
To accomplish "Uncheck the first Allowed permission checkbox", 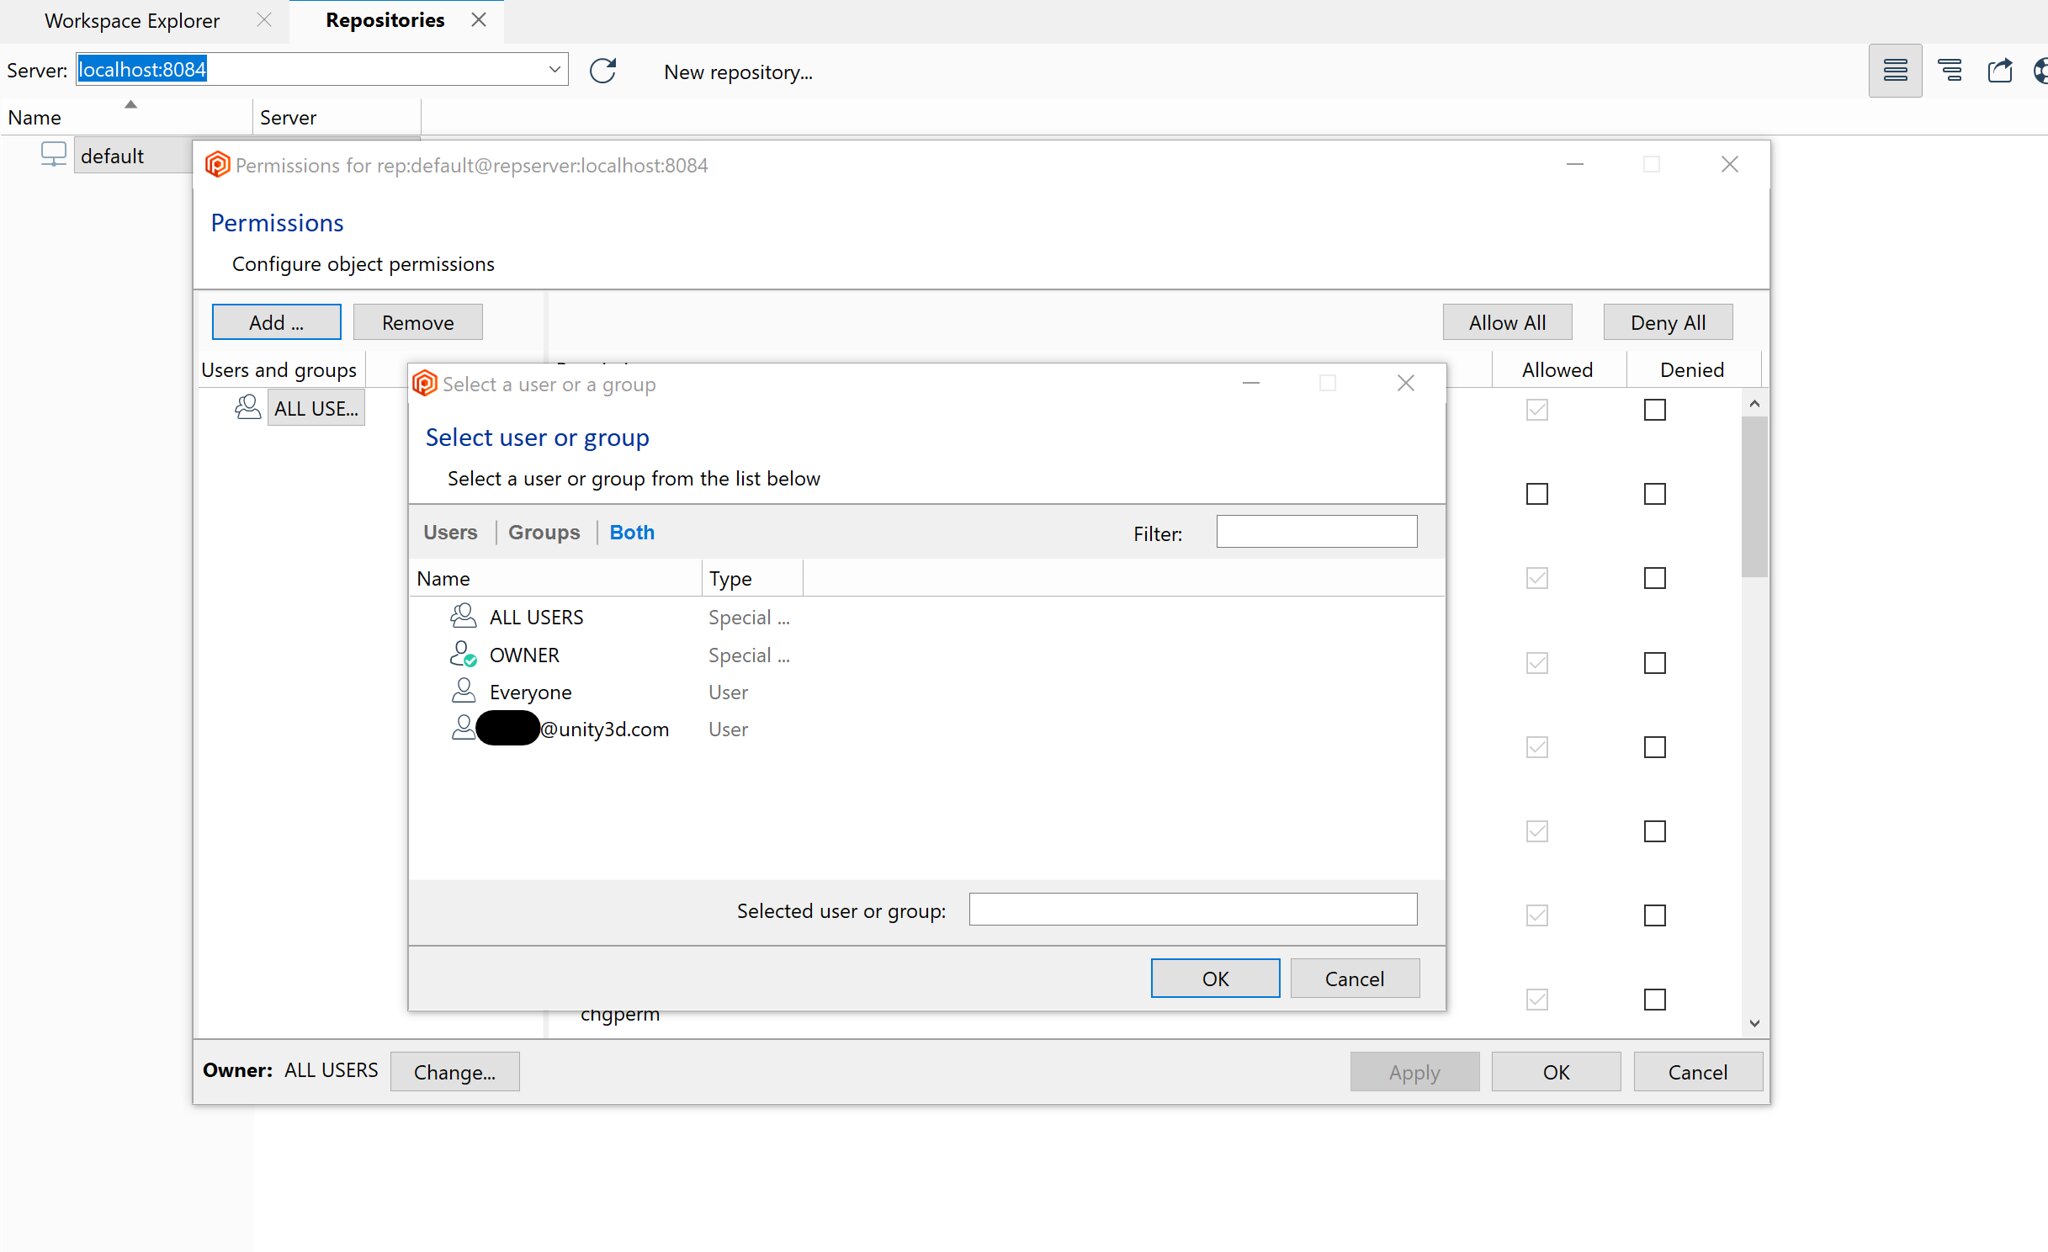I will [1536, 409].
